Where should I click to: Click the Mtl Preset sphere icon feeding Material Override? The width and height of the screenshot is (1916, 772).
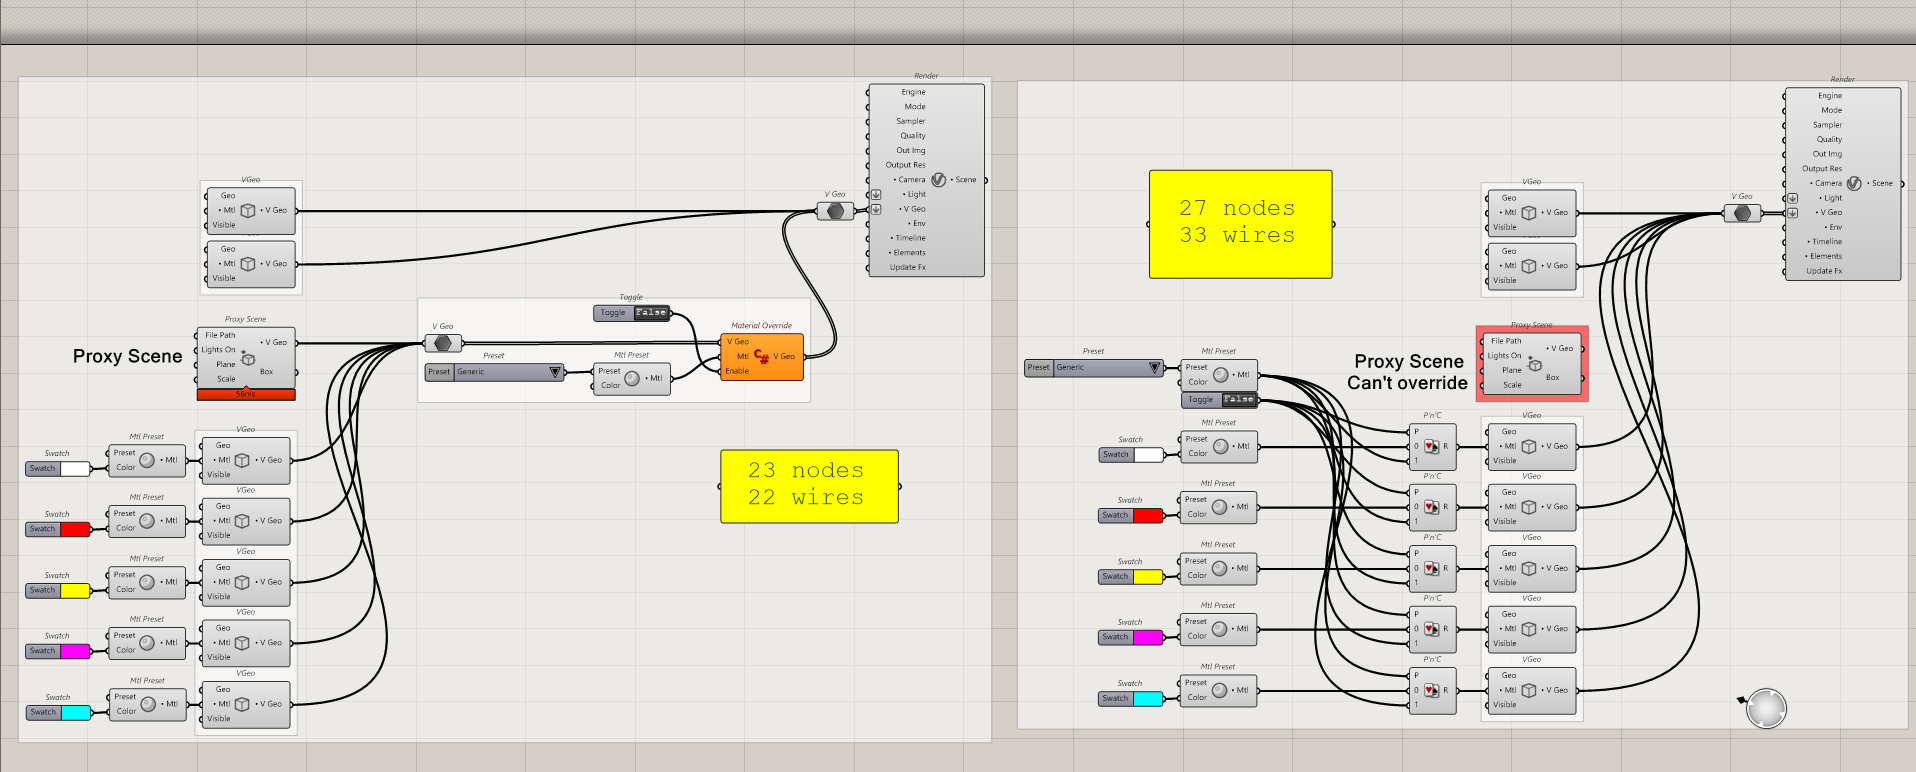(632, 378)
